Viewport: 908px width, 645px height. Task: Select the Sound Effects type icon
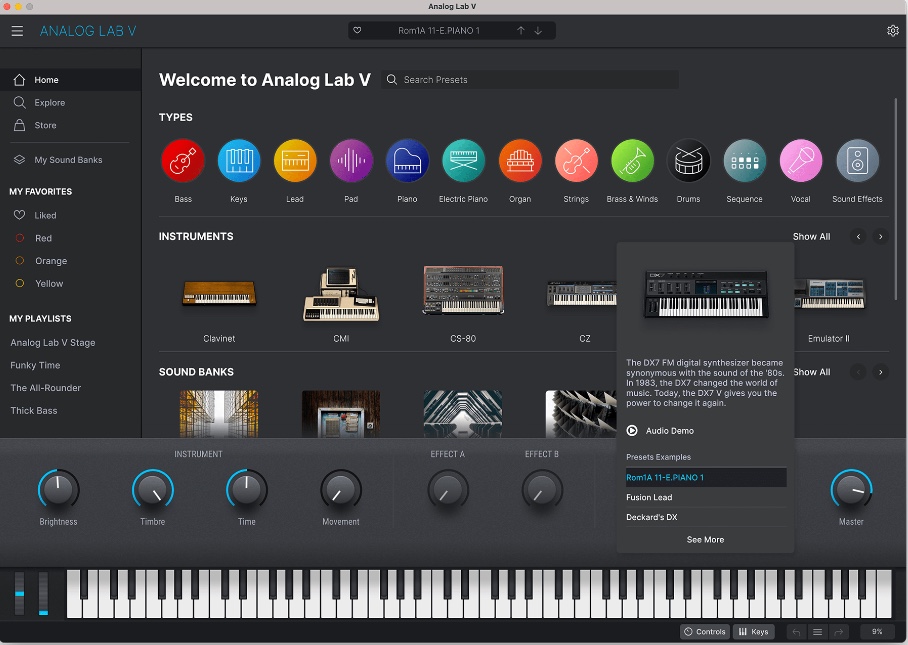coord(858,160)
